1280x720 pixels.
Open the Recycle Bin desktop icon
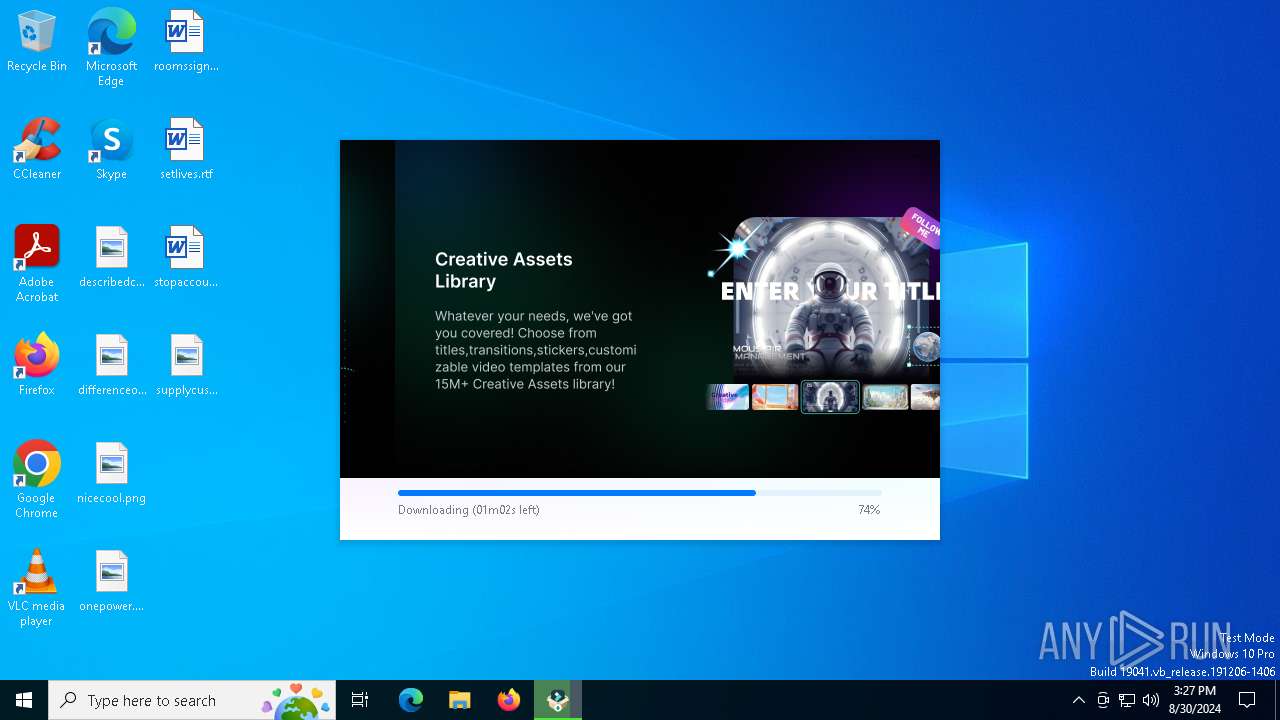(x=37, y=41)
